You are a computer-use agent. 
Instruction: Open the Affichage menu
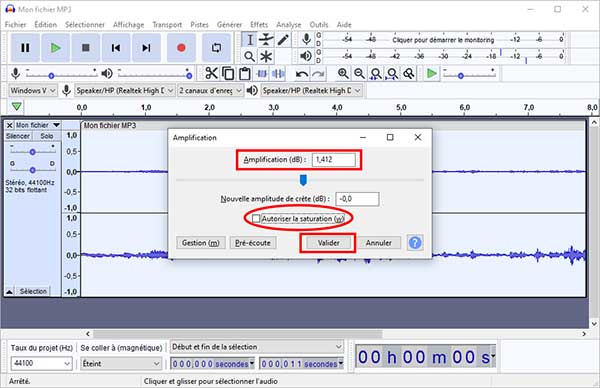tap(129, 24)
